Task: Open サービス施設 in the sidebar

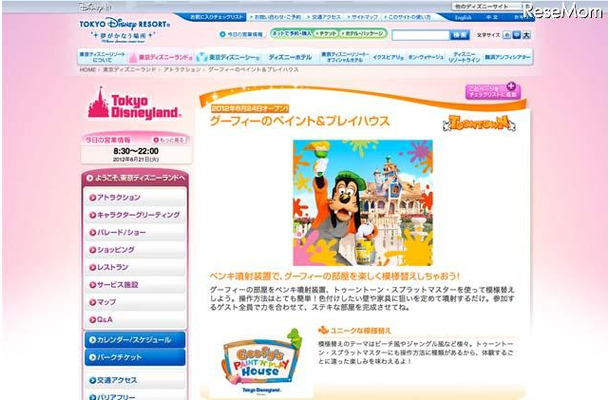Action: 135,285
